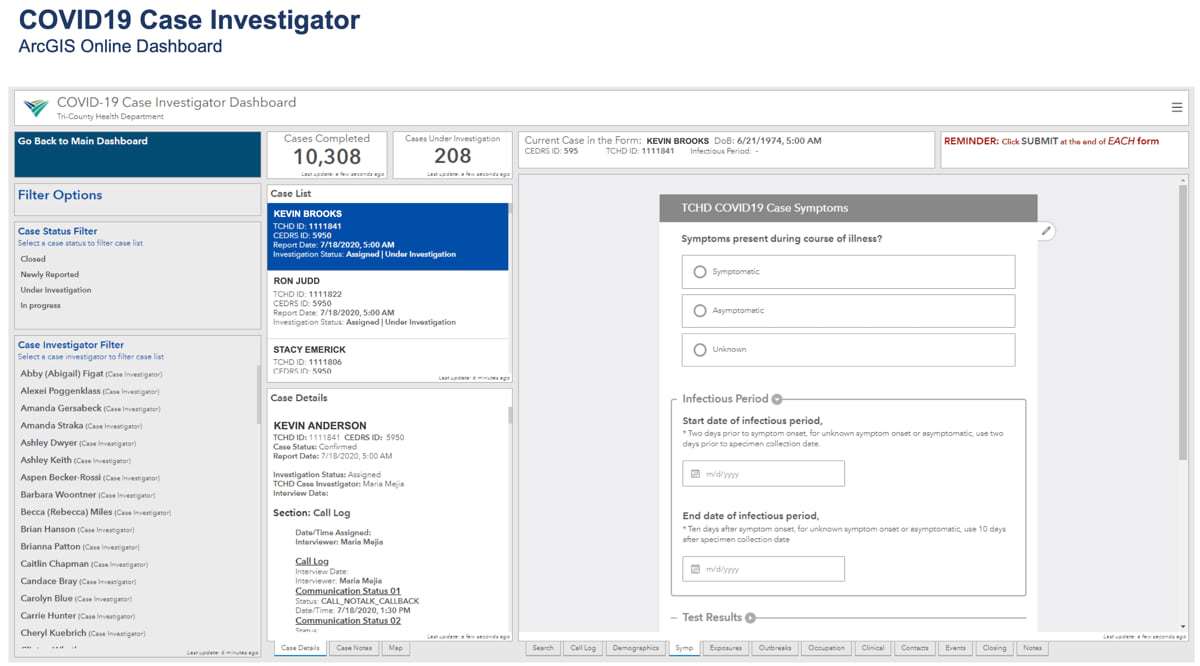Go to the Closing tab
The image size is (1200, 666).
pos(994,648)
